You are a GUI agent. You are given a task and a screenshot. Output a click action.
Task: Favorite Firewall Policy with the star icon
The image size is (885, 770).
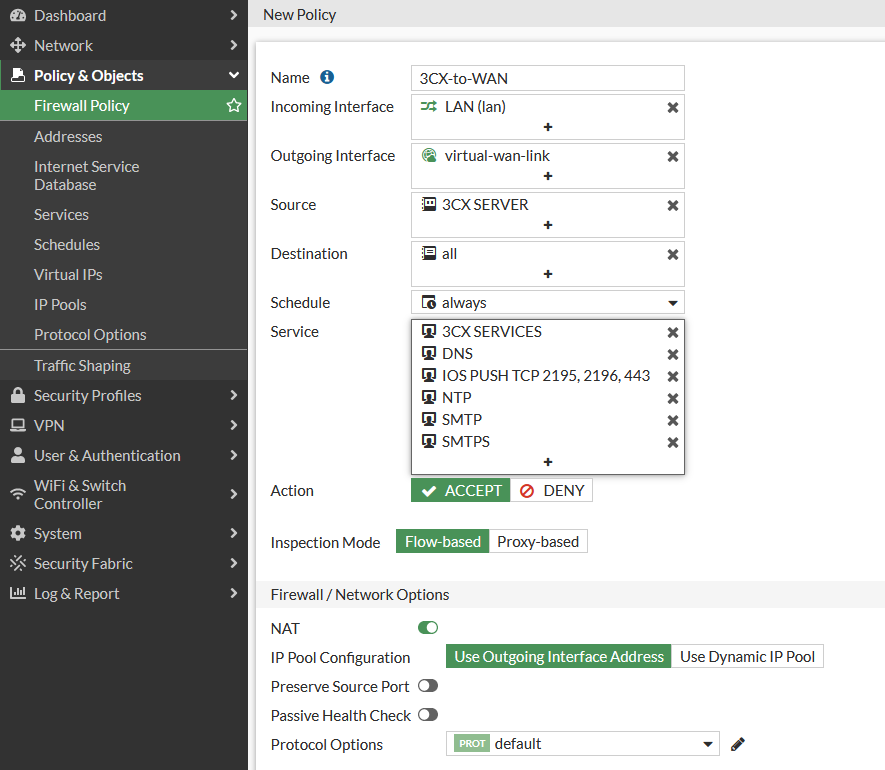233,106
